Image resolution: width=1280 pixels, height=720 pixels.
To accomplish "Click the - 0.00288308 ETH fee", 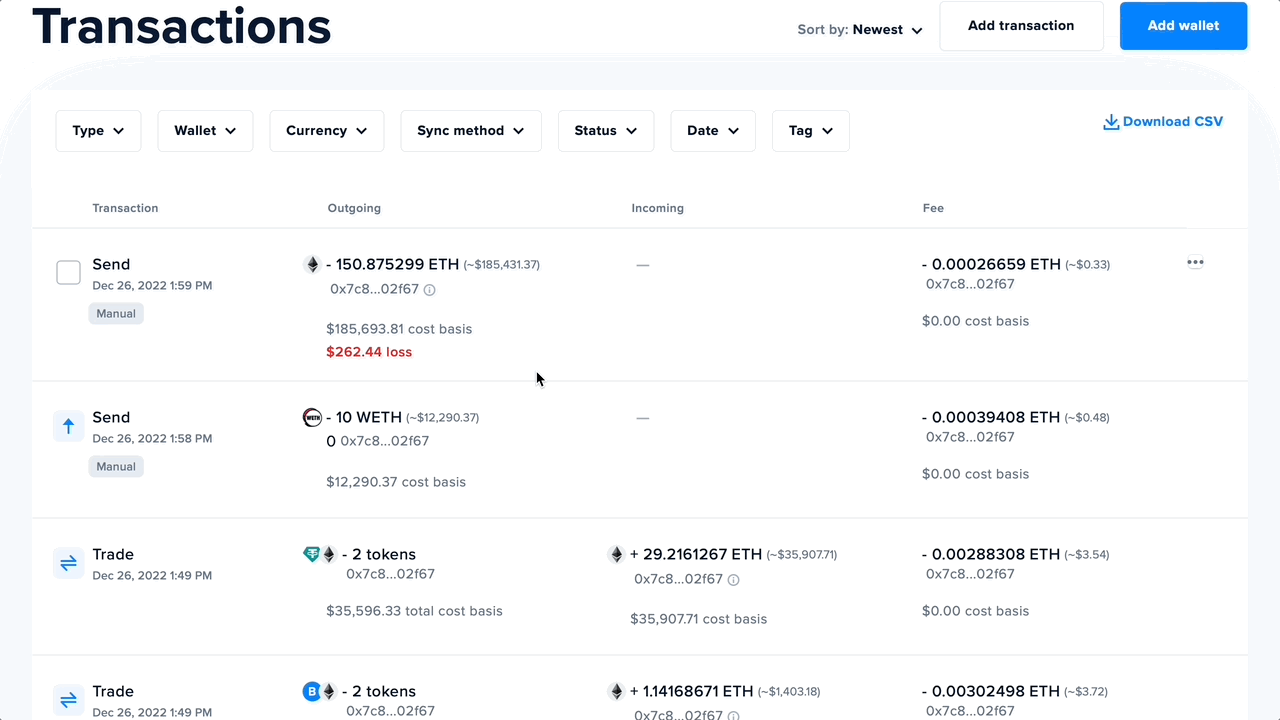I will (991, 554).
